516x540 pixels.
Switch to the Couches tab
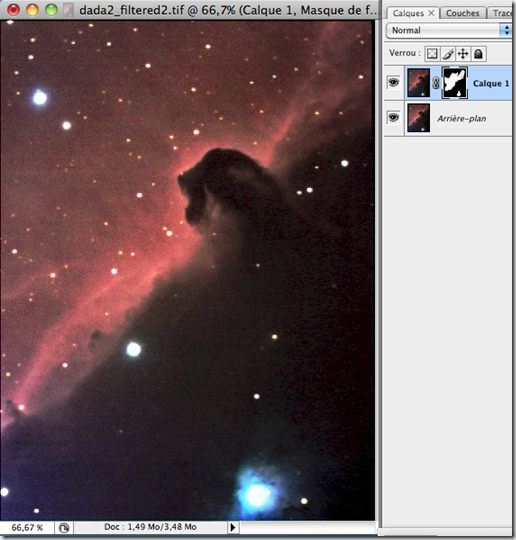point(463,13)
